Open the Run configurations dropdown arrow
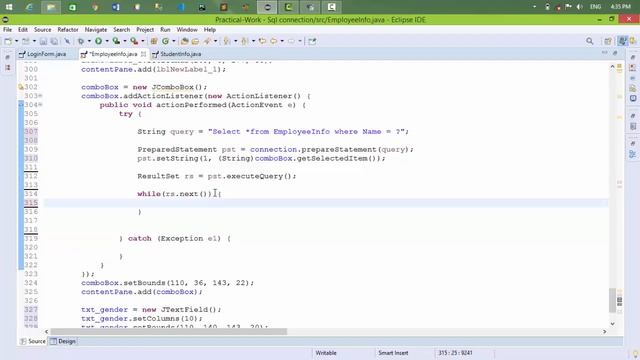 [x=107, y=41]
